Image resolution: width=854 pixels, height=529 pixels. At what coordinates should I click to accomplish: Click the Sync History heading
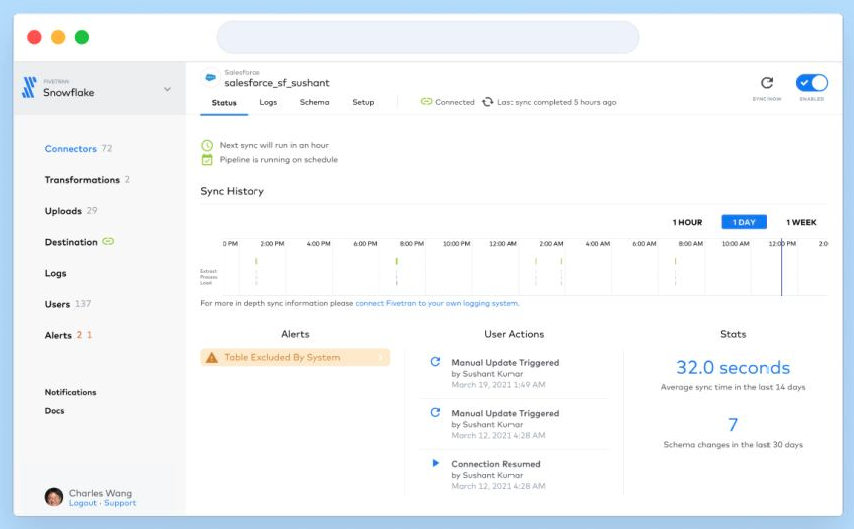[232, 191]
